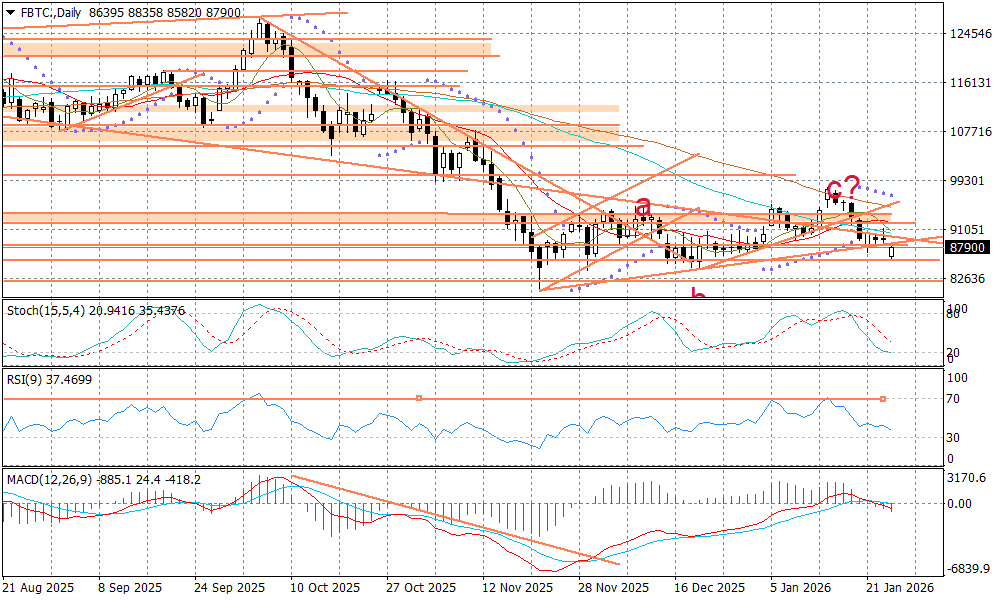The image size is (1000, 600).
Task: Click the 3170.6 value on MACD scale
Action: pyautogui.click(x=968, y=479)
